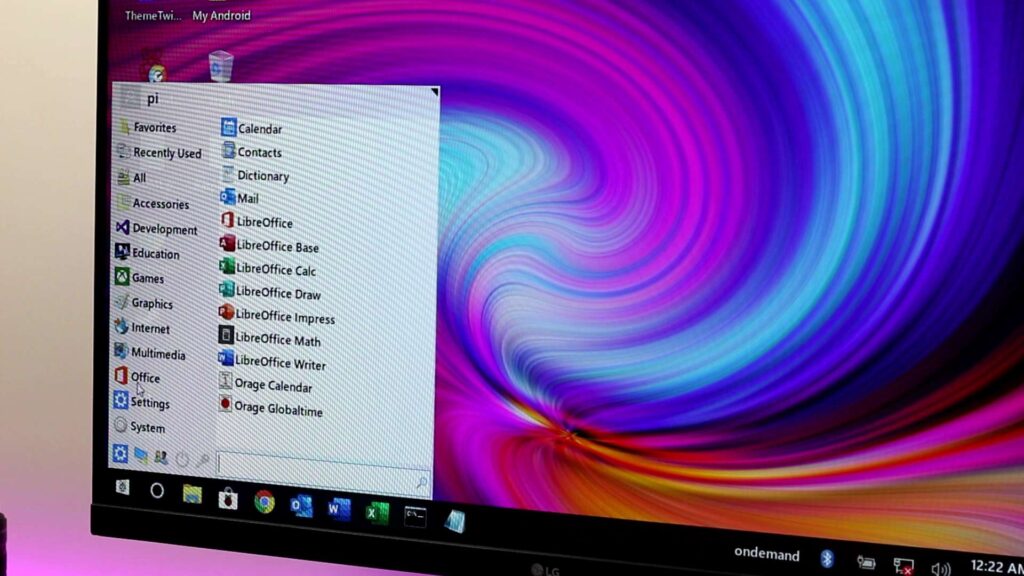This screenshot has height=576, width=1024.
Task: Open Orage Calendar
Action: coord(265,385)
